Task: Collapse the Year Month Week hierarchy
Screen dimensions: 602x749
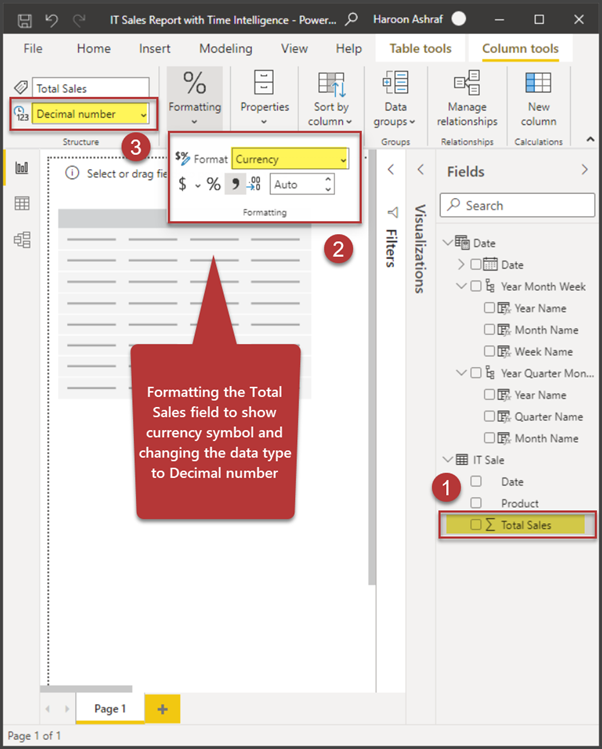Action: click(x=461, y=286)
